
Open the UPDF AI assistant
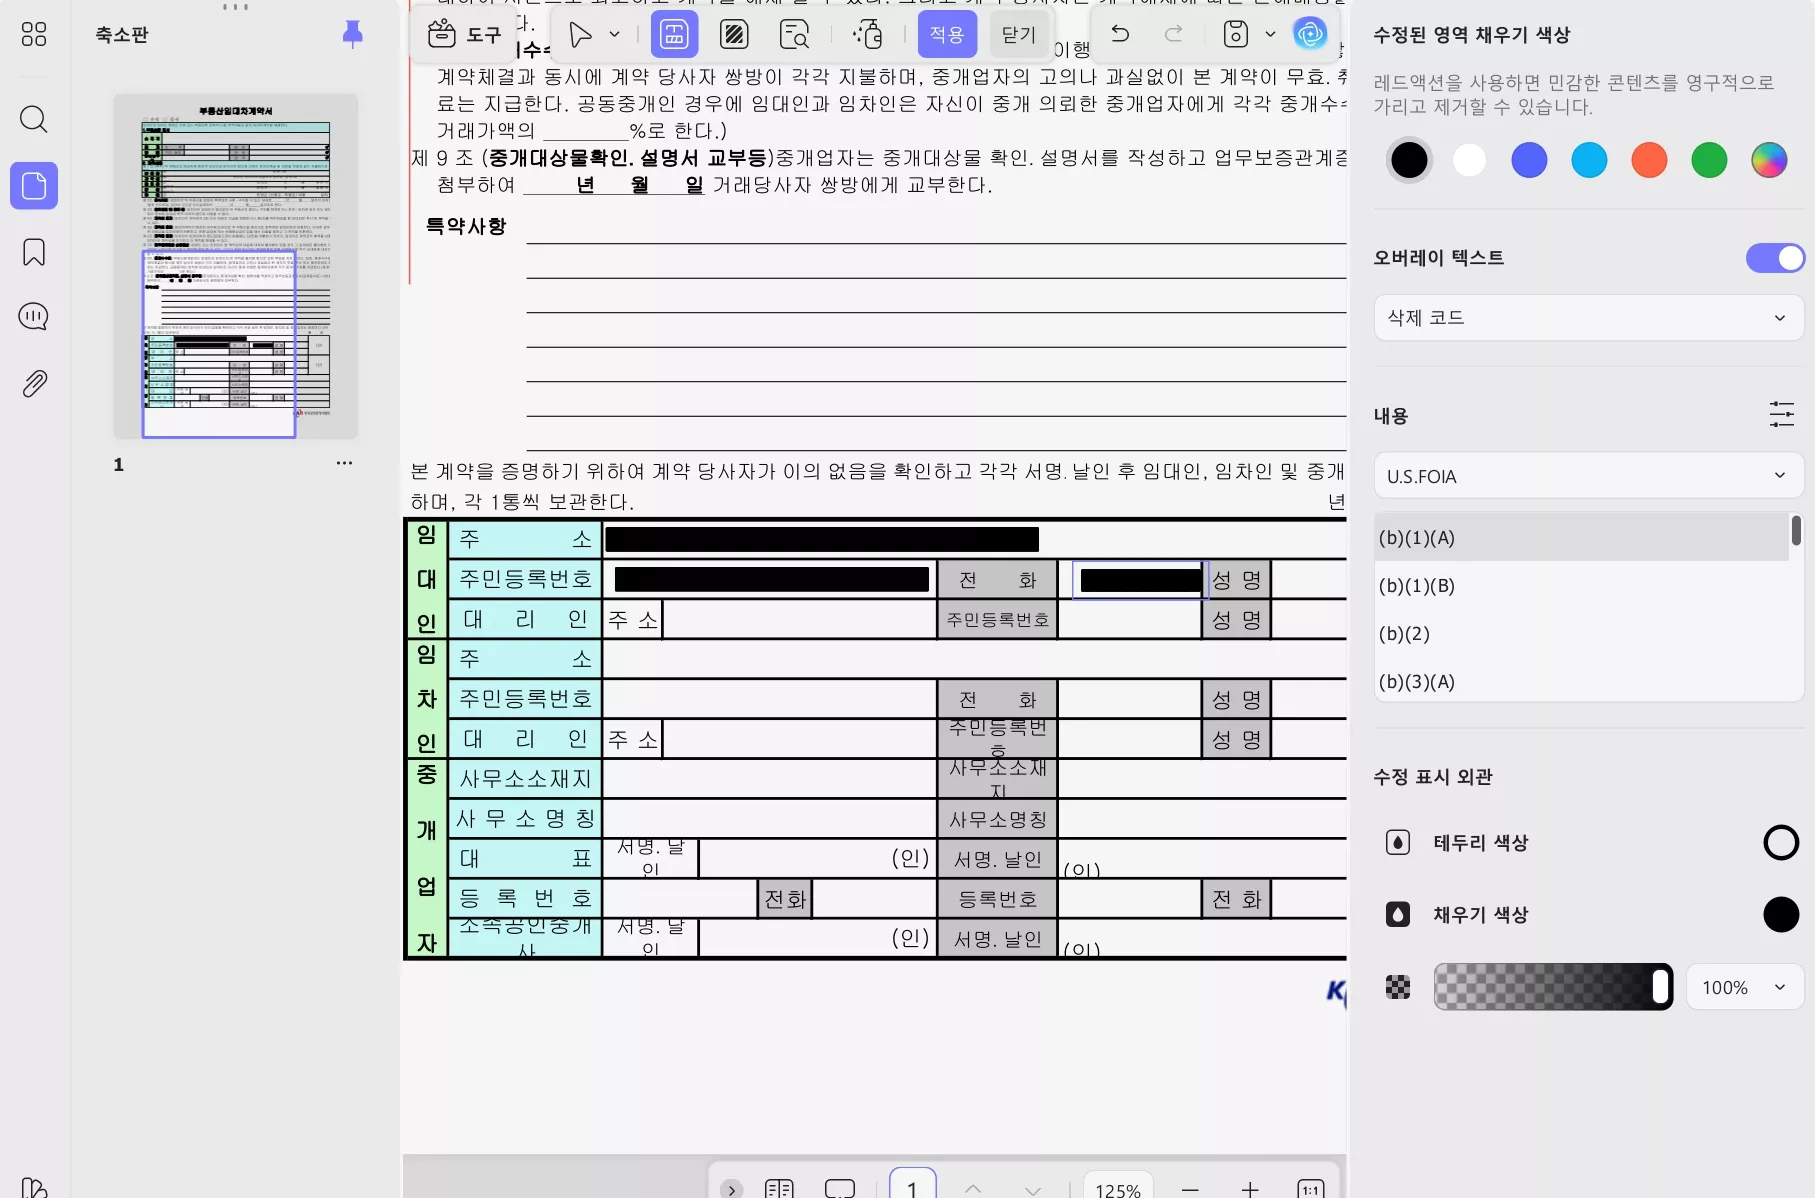pyautogui.click(x=1310, y=34)
